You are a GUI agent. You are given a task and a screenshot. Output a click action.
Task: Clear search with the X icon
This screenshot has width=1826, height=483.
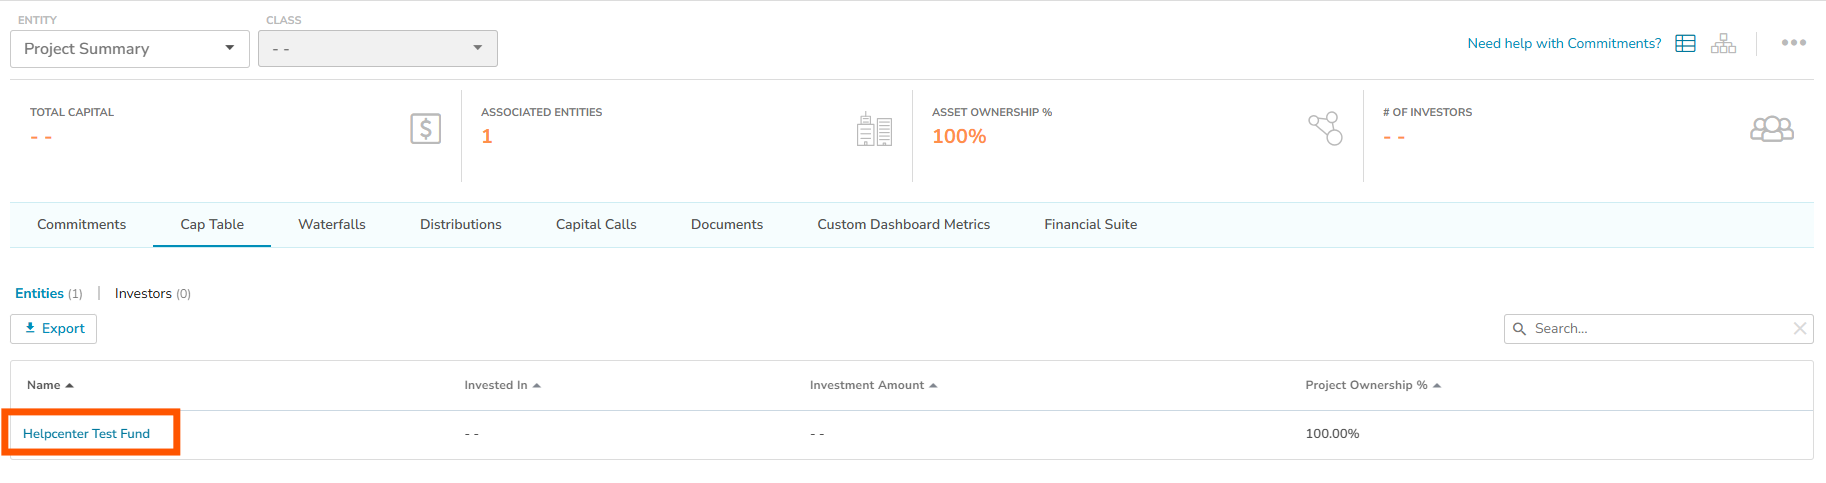[1799, 329]
